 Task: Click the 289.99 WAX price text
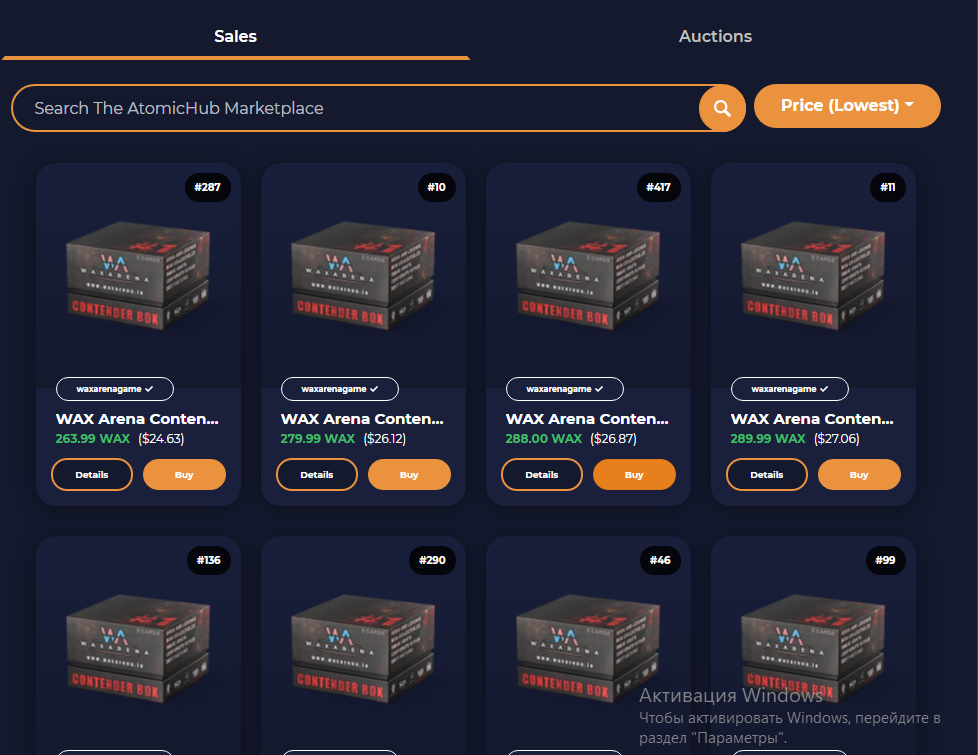(768, 439)
